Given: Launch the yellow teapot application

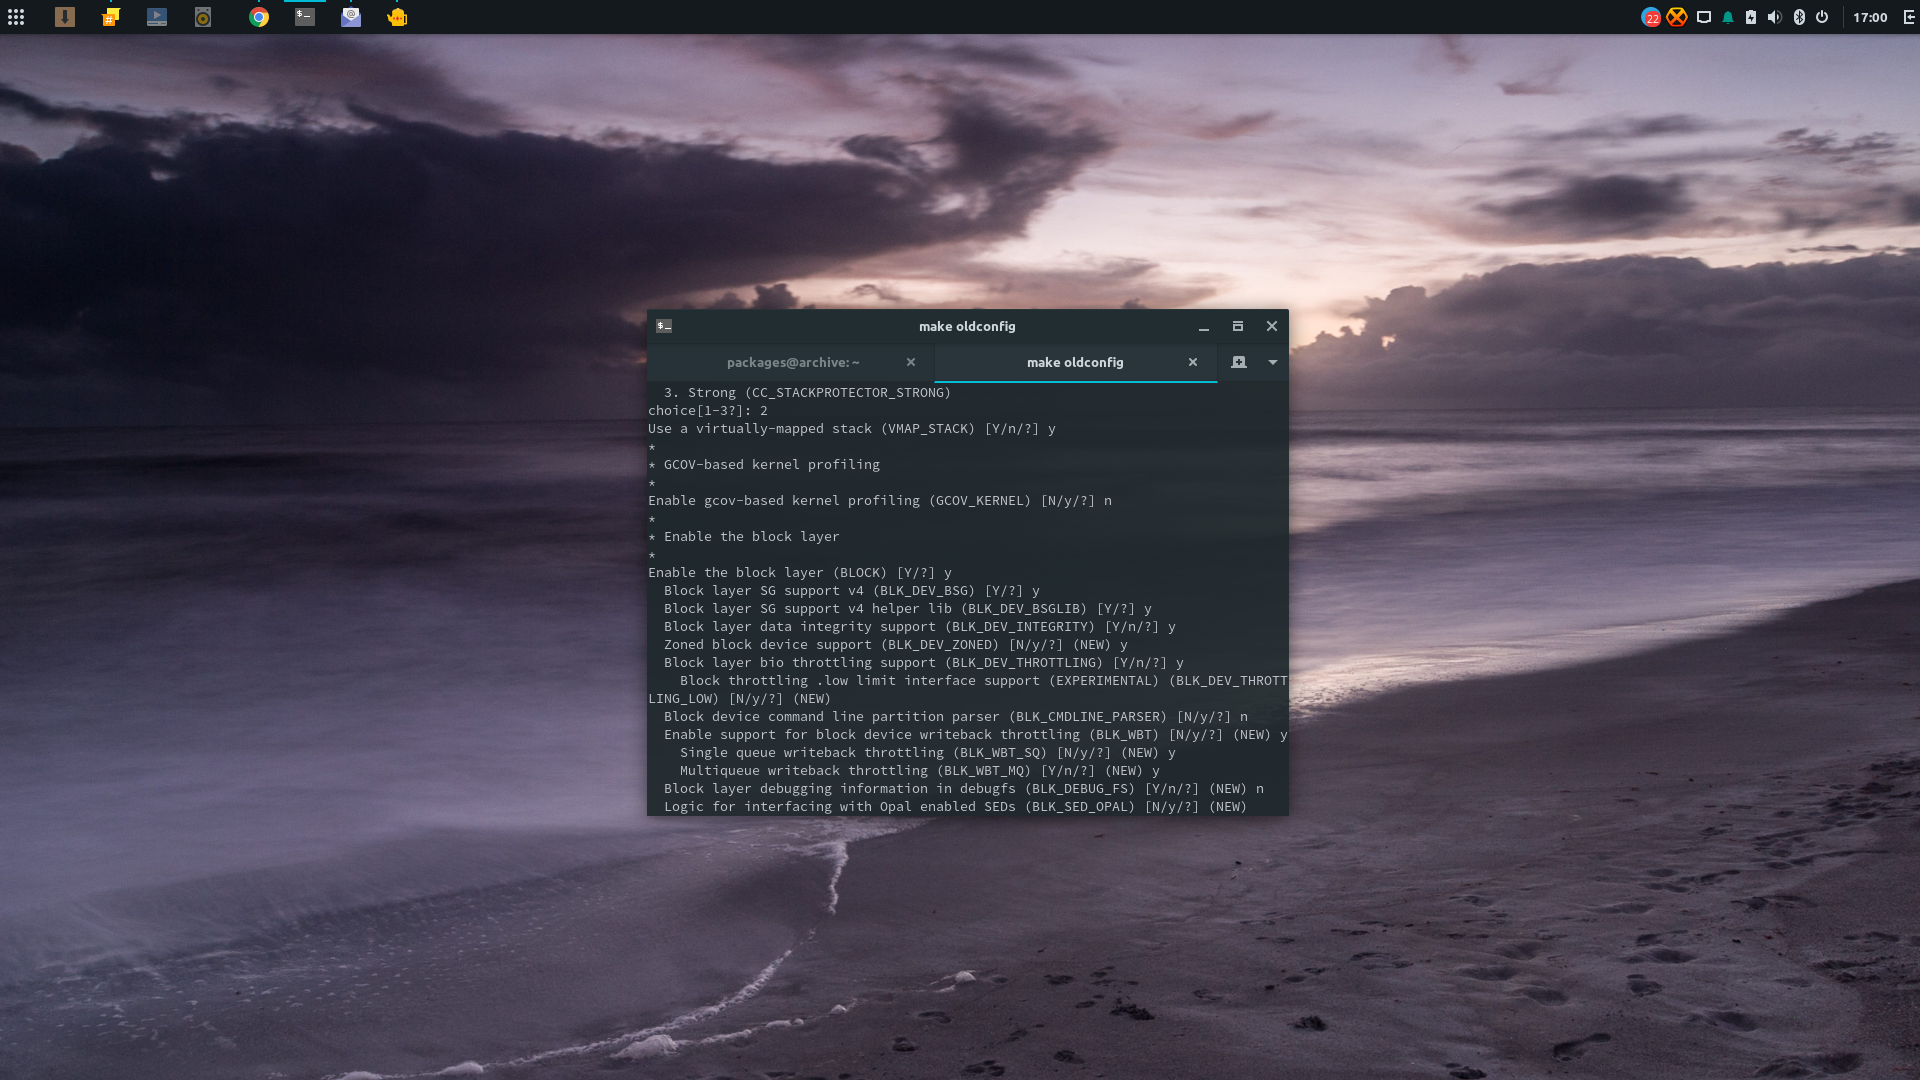Looking at the screenshot, I should 397,17.
